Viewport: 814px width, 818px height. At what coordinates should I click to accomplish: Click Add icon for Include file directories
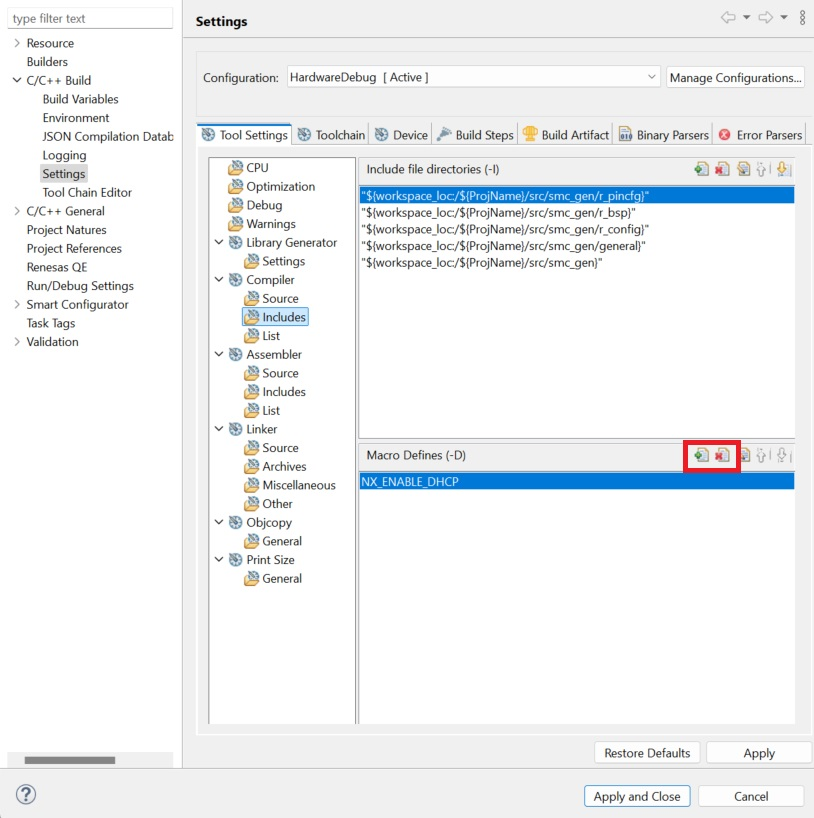[702, 169]
